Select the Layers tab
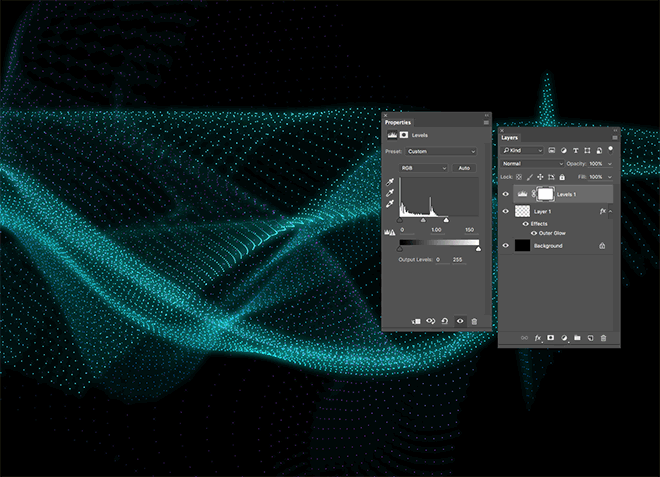The width and height of the screenshot is (660, 477). pos(509,138)
